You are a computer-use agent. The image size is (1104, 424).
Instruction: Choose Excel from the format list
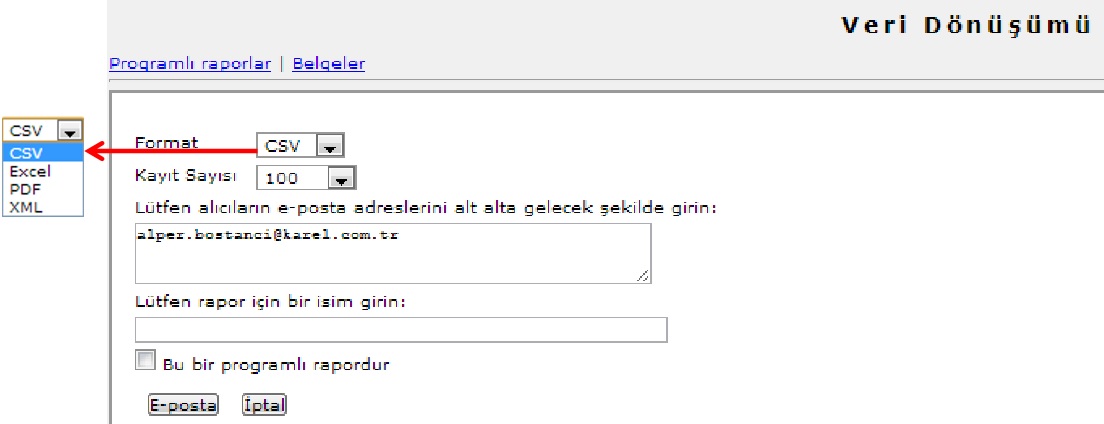[31, 171]
